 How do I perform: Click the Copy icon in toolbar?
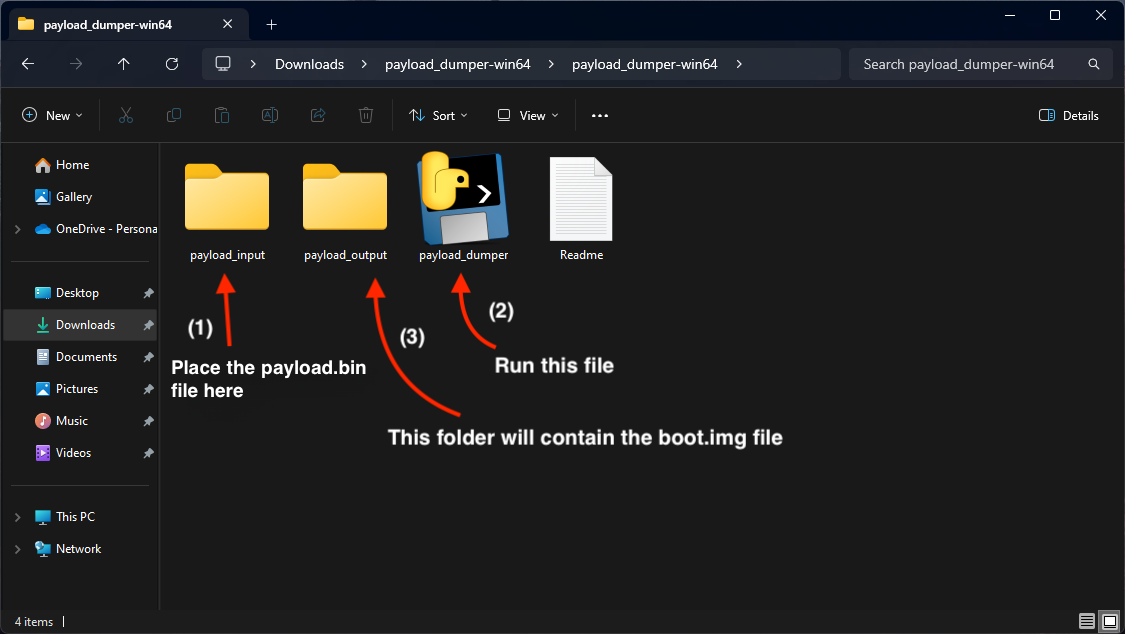point(174,115)
